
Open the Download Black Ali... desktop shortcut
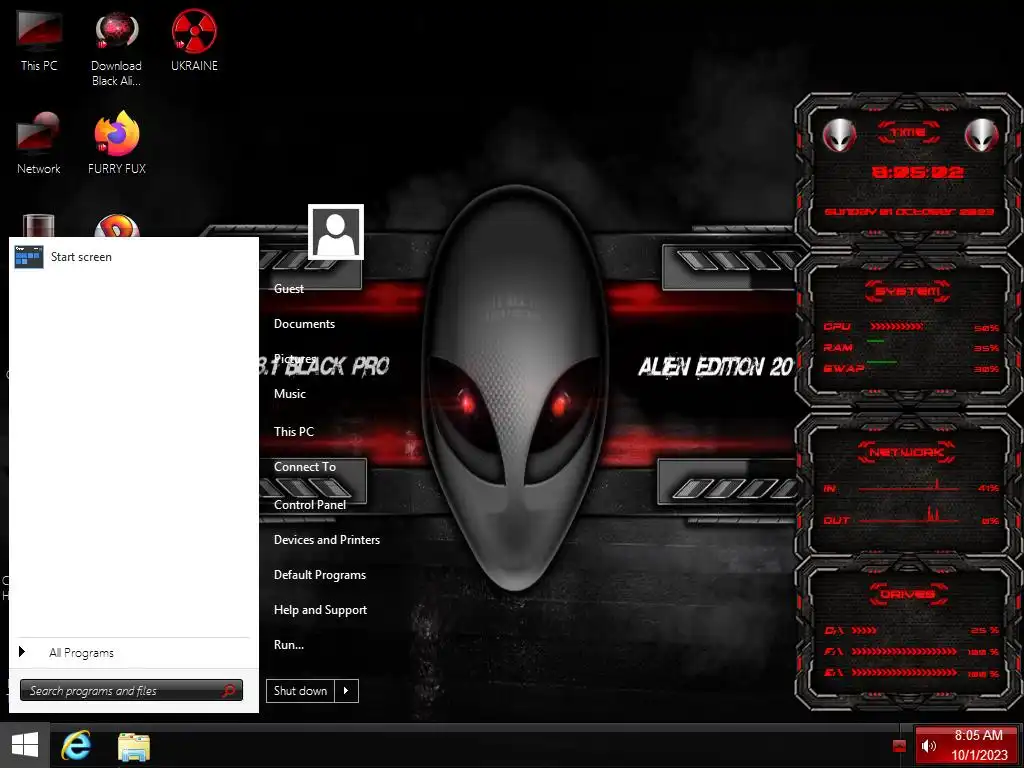click(116, 49)
